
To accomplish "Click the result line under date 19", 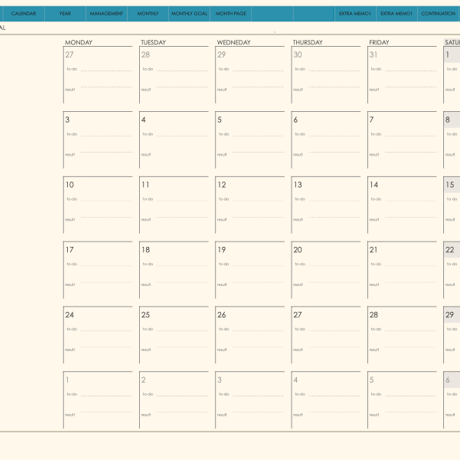I will (x=258, y=282).
